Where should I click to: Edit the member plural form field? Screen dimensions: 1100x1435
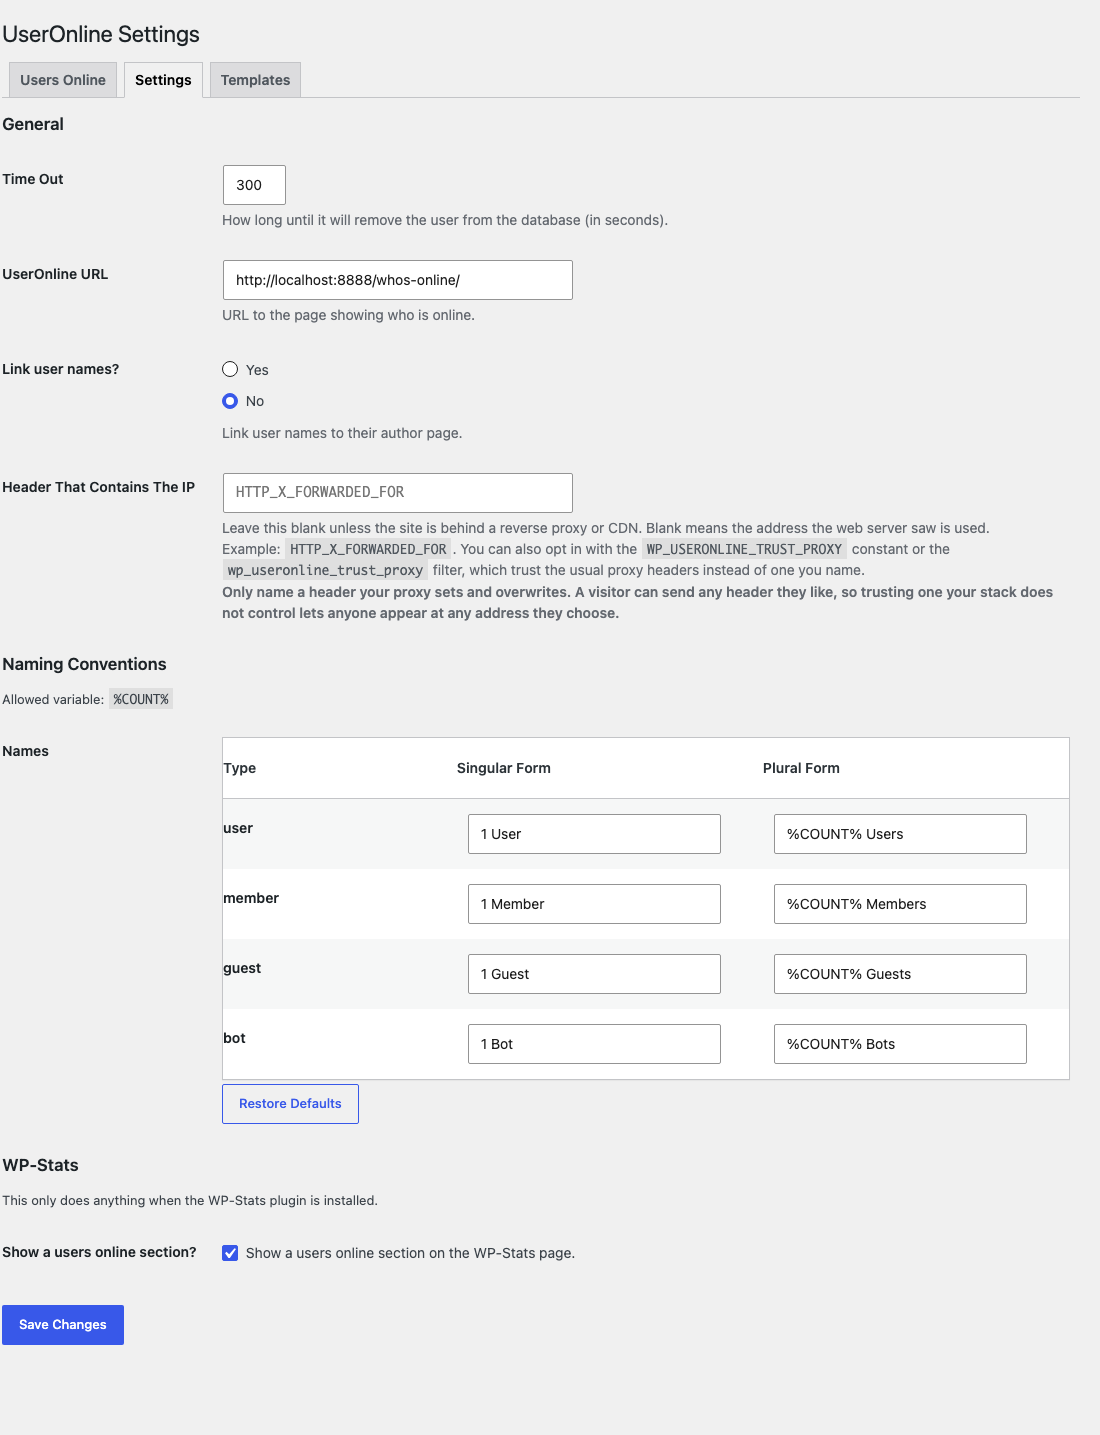900,904
